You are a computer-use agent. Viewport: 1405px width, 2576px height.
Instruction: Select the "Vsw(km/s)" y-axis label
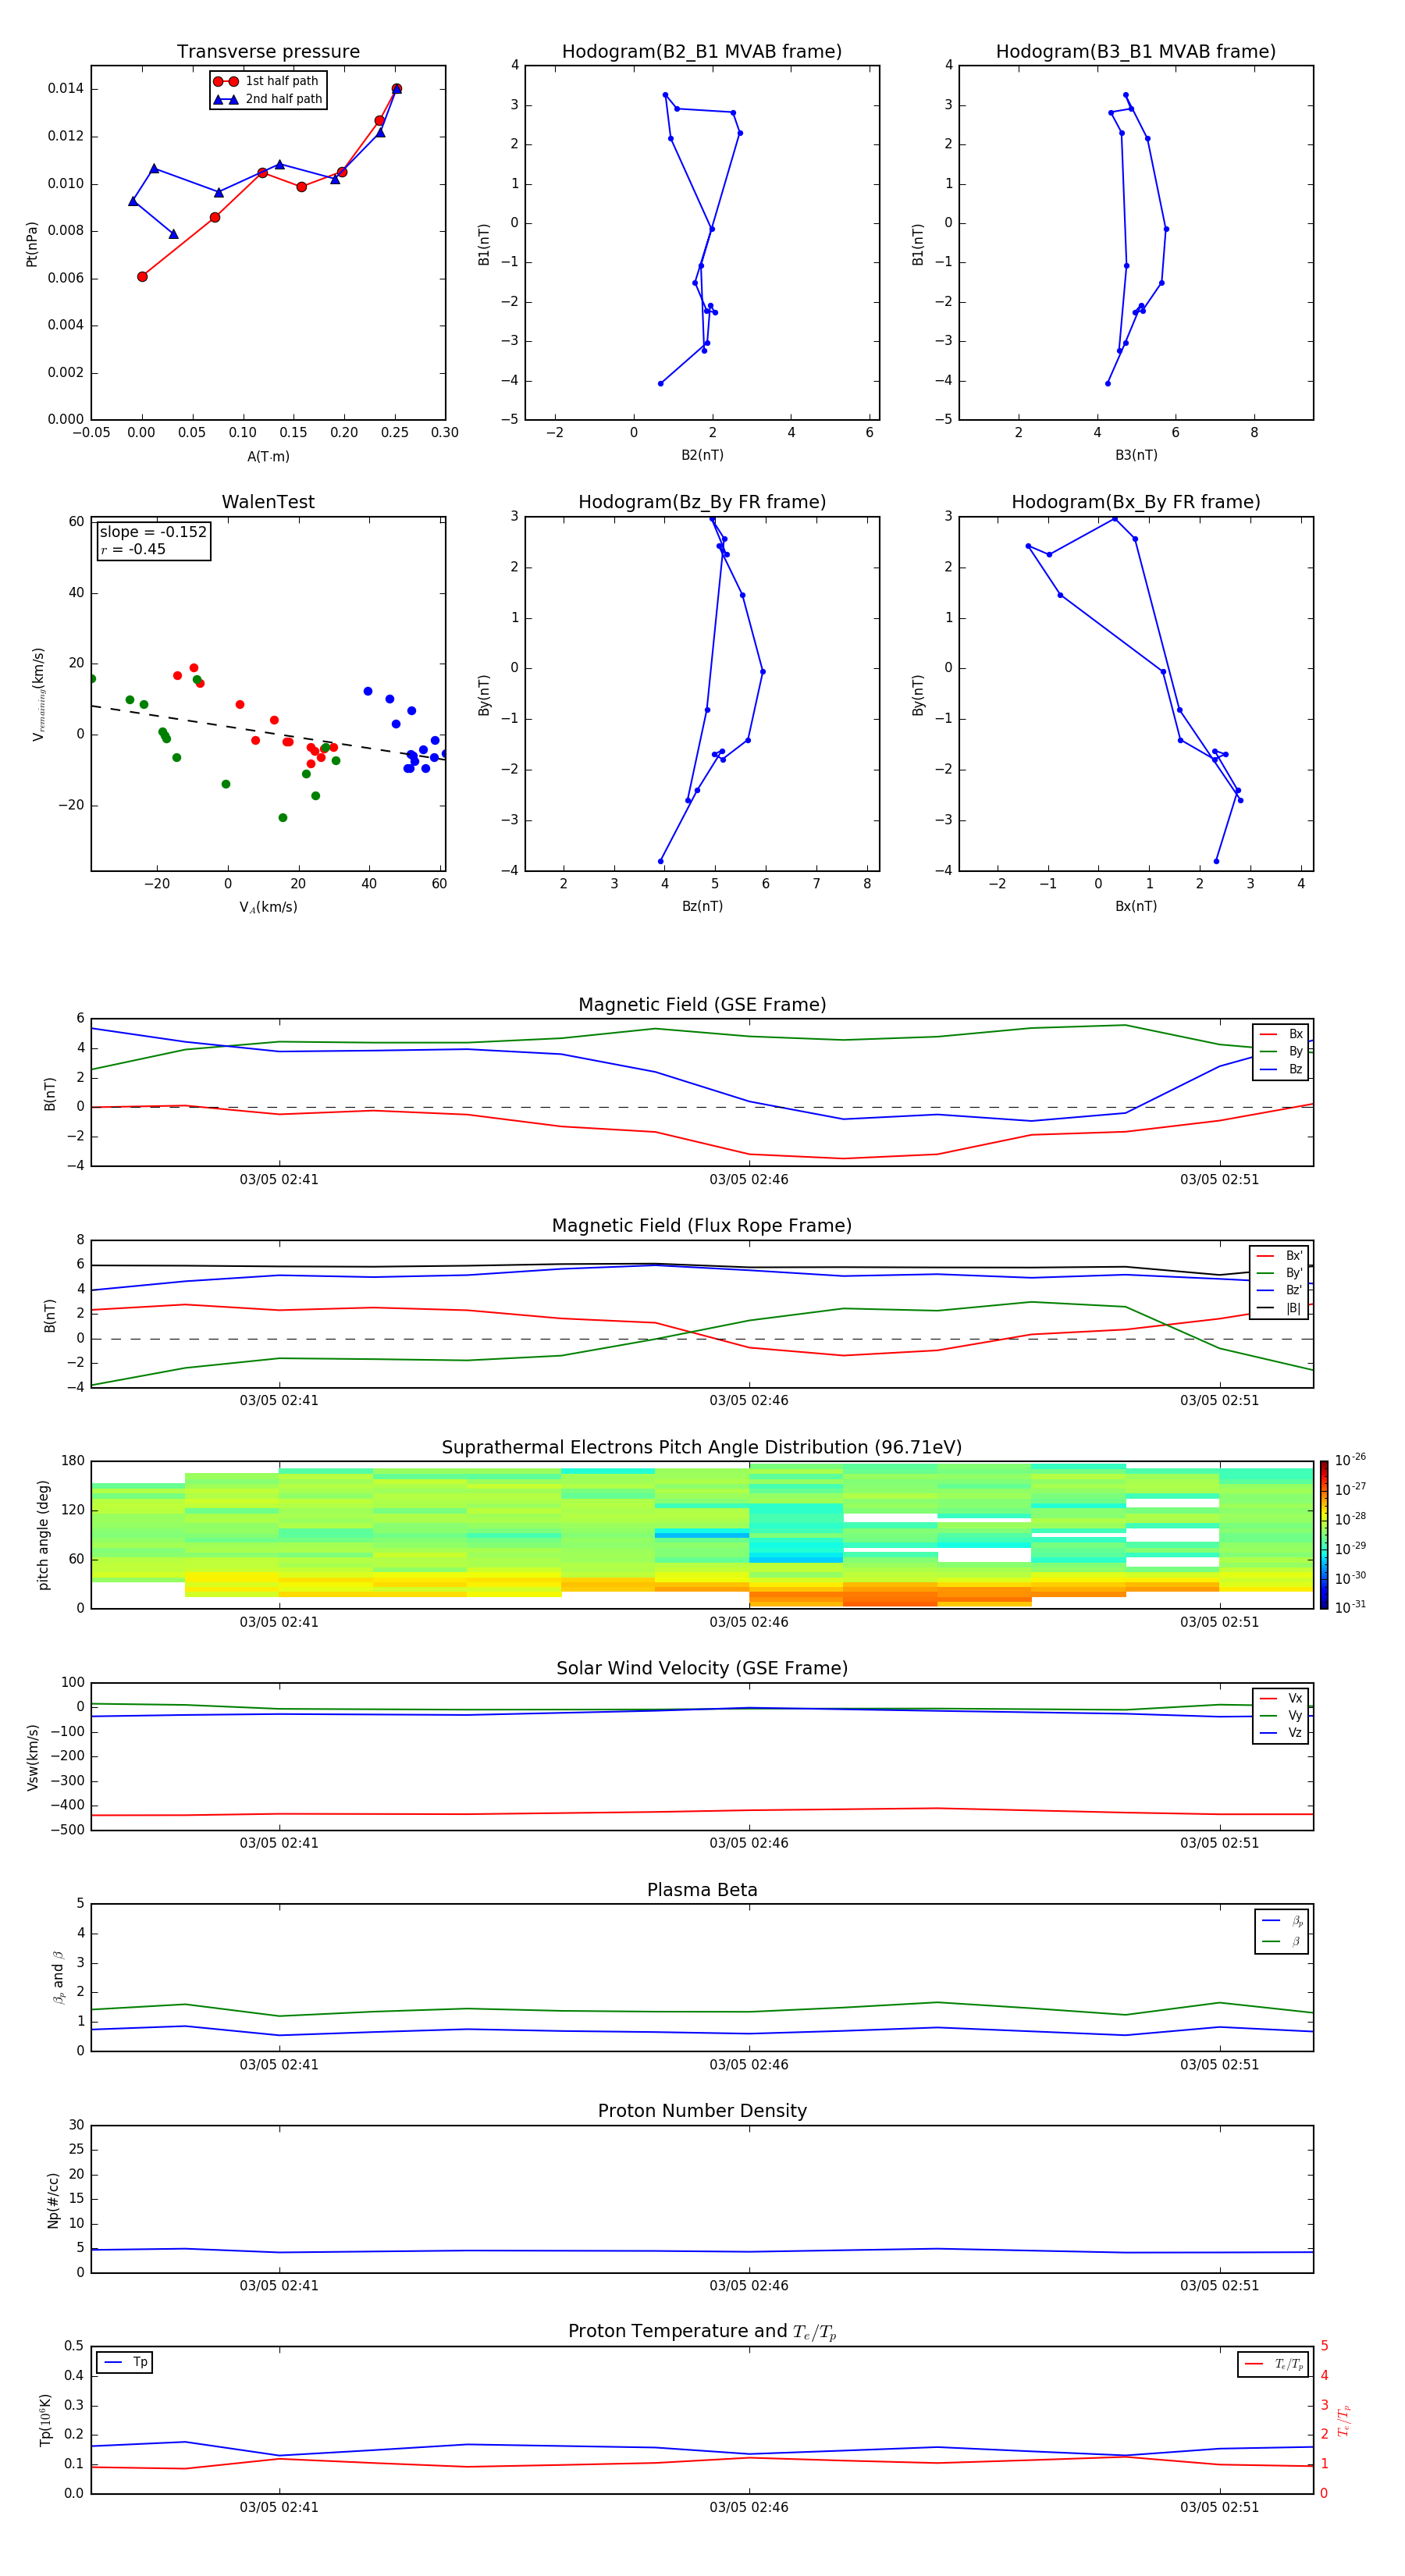(x=33, y=1757)
